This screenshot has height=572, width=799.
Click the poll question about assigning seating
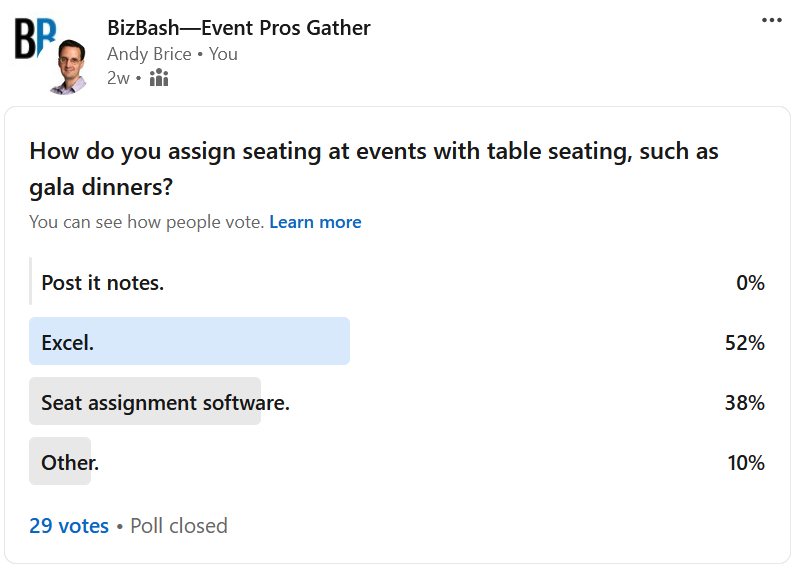click(374, 169)
